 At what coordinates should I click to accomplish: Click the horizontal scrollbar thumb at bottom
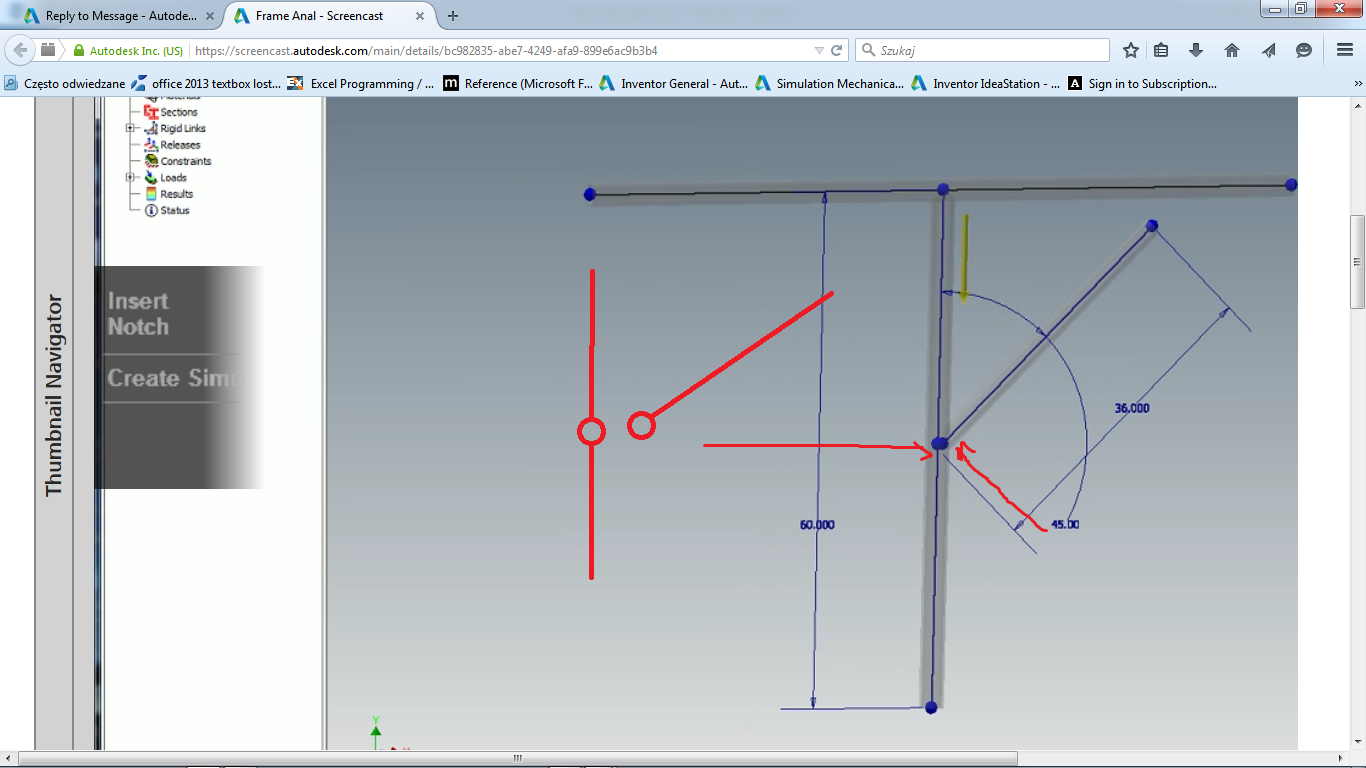[517, 758]
